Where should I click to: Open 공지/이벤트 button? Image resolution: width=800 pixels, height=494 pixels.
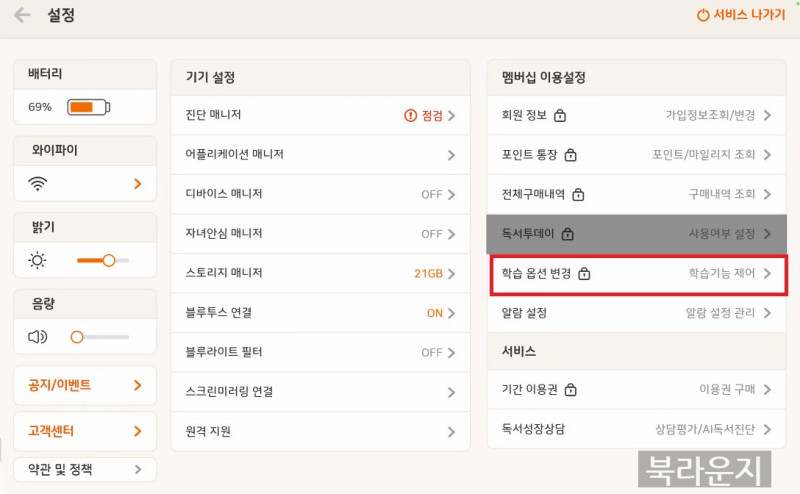click(85, 384)
